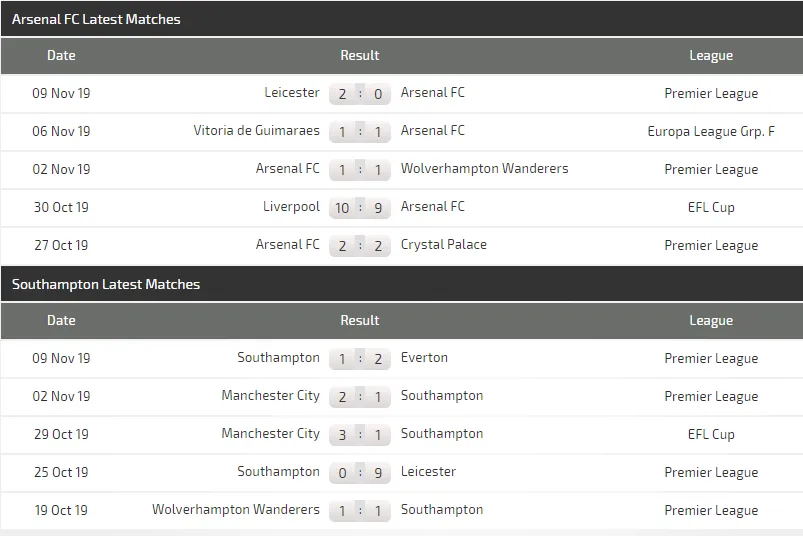Screen dimensions: 803x536
Task: Open the Crystal Palace team link
Action: (443, 245)
